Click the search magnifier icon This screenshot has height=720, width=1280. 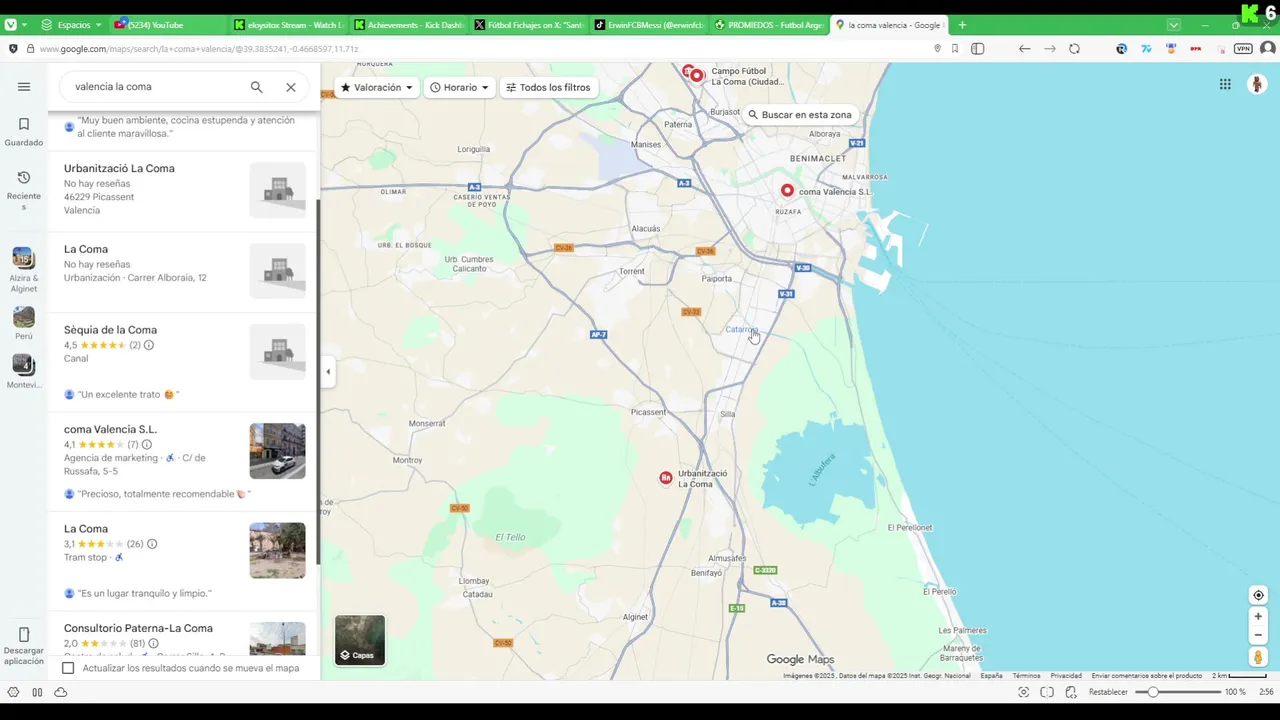[257, 87]
